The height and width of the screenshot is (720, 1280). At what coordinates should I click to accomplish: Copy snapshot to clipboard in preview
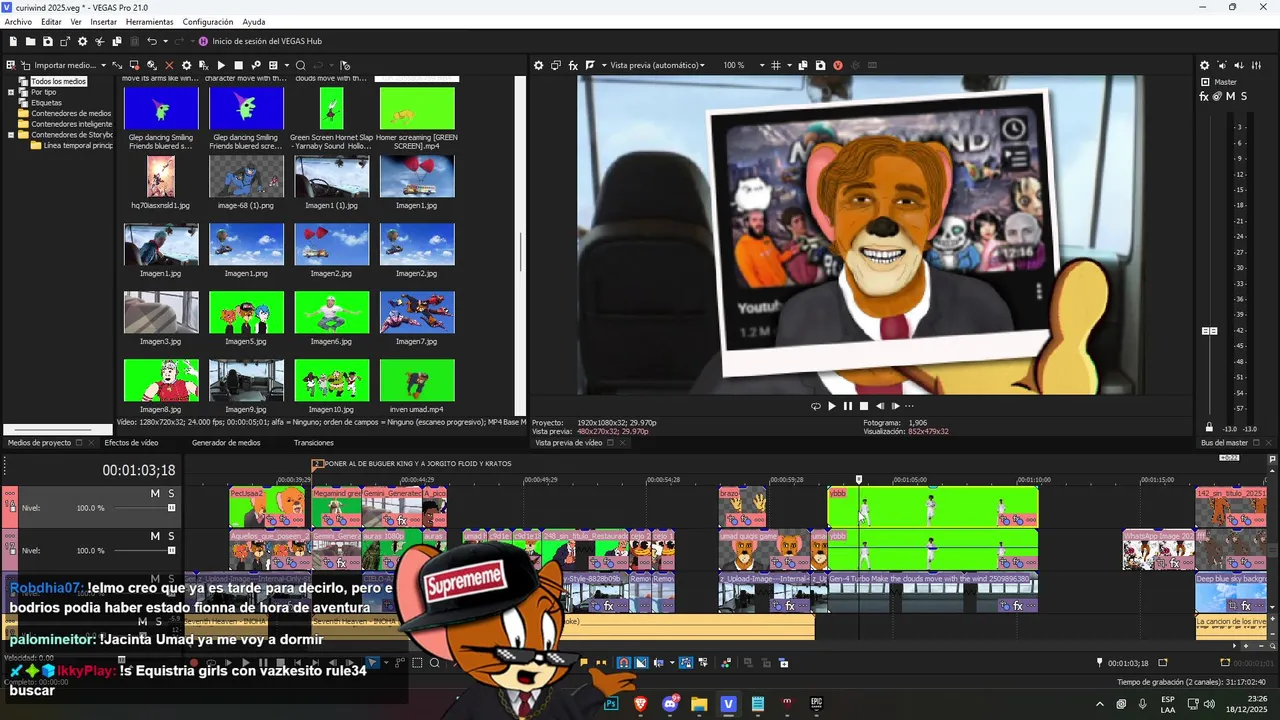click(x=803, y=65)
